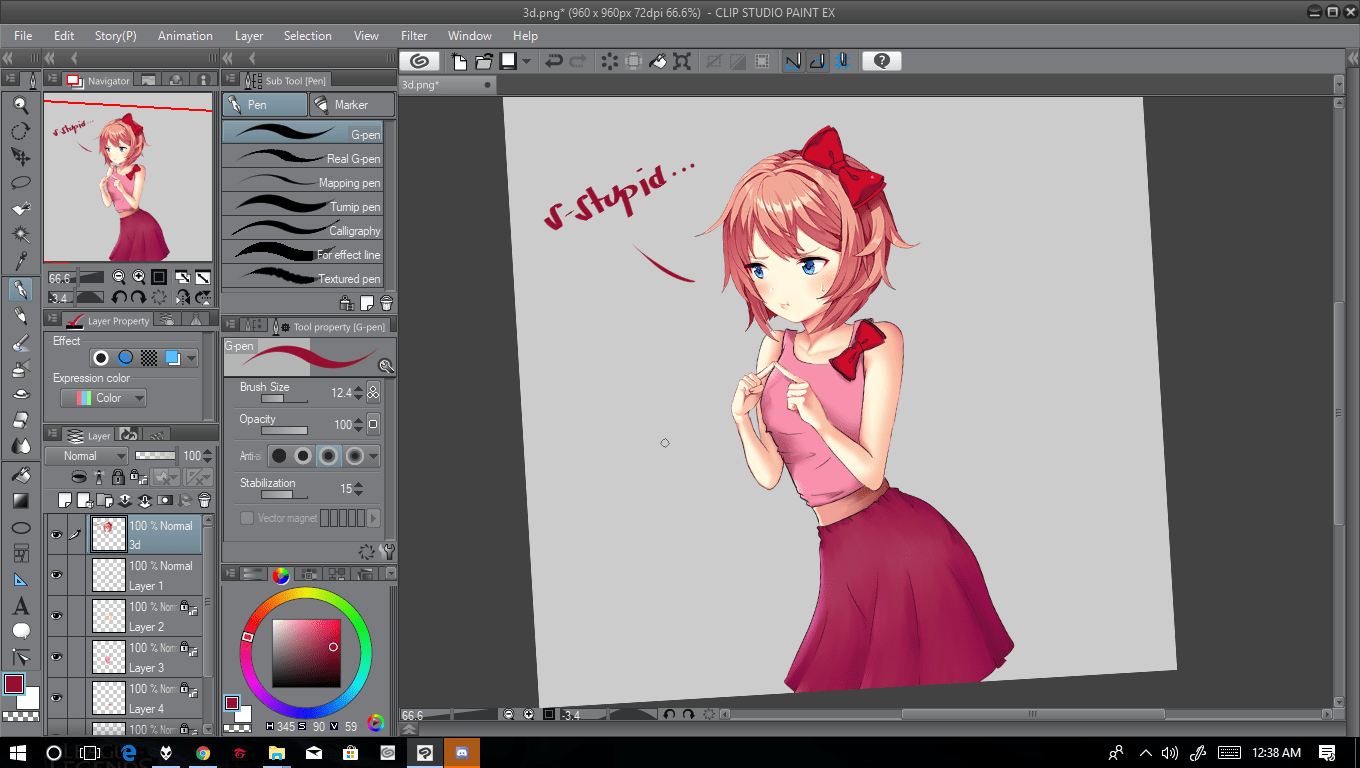The width and height of the screenshot is (1360, 768).
Task: Open the Expression color dropdown
Action: (103, 398)
